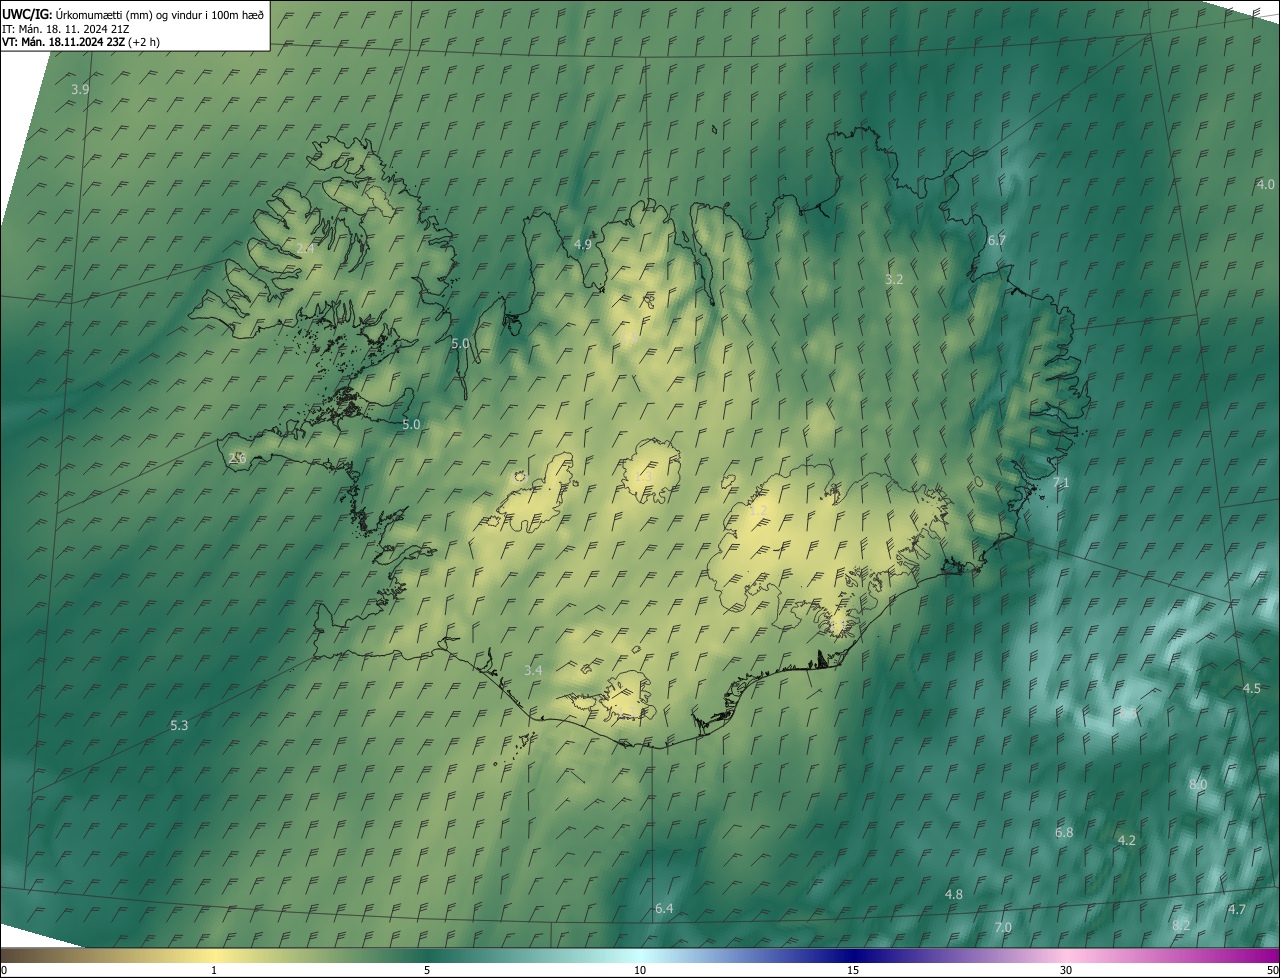
Task: Click the "1" tick on the color scale
Action: tap(214, 971)
